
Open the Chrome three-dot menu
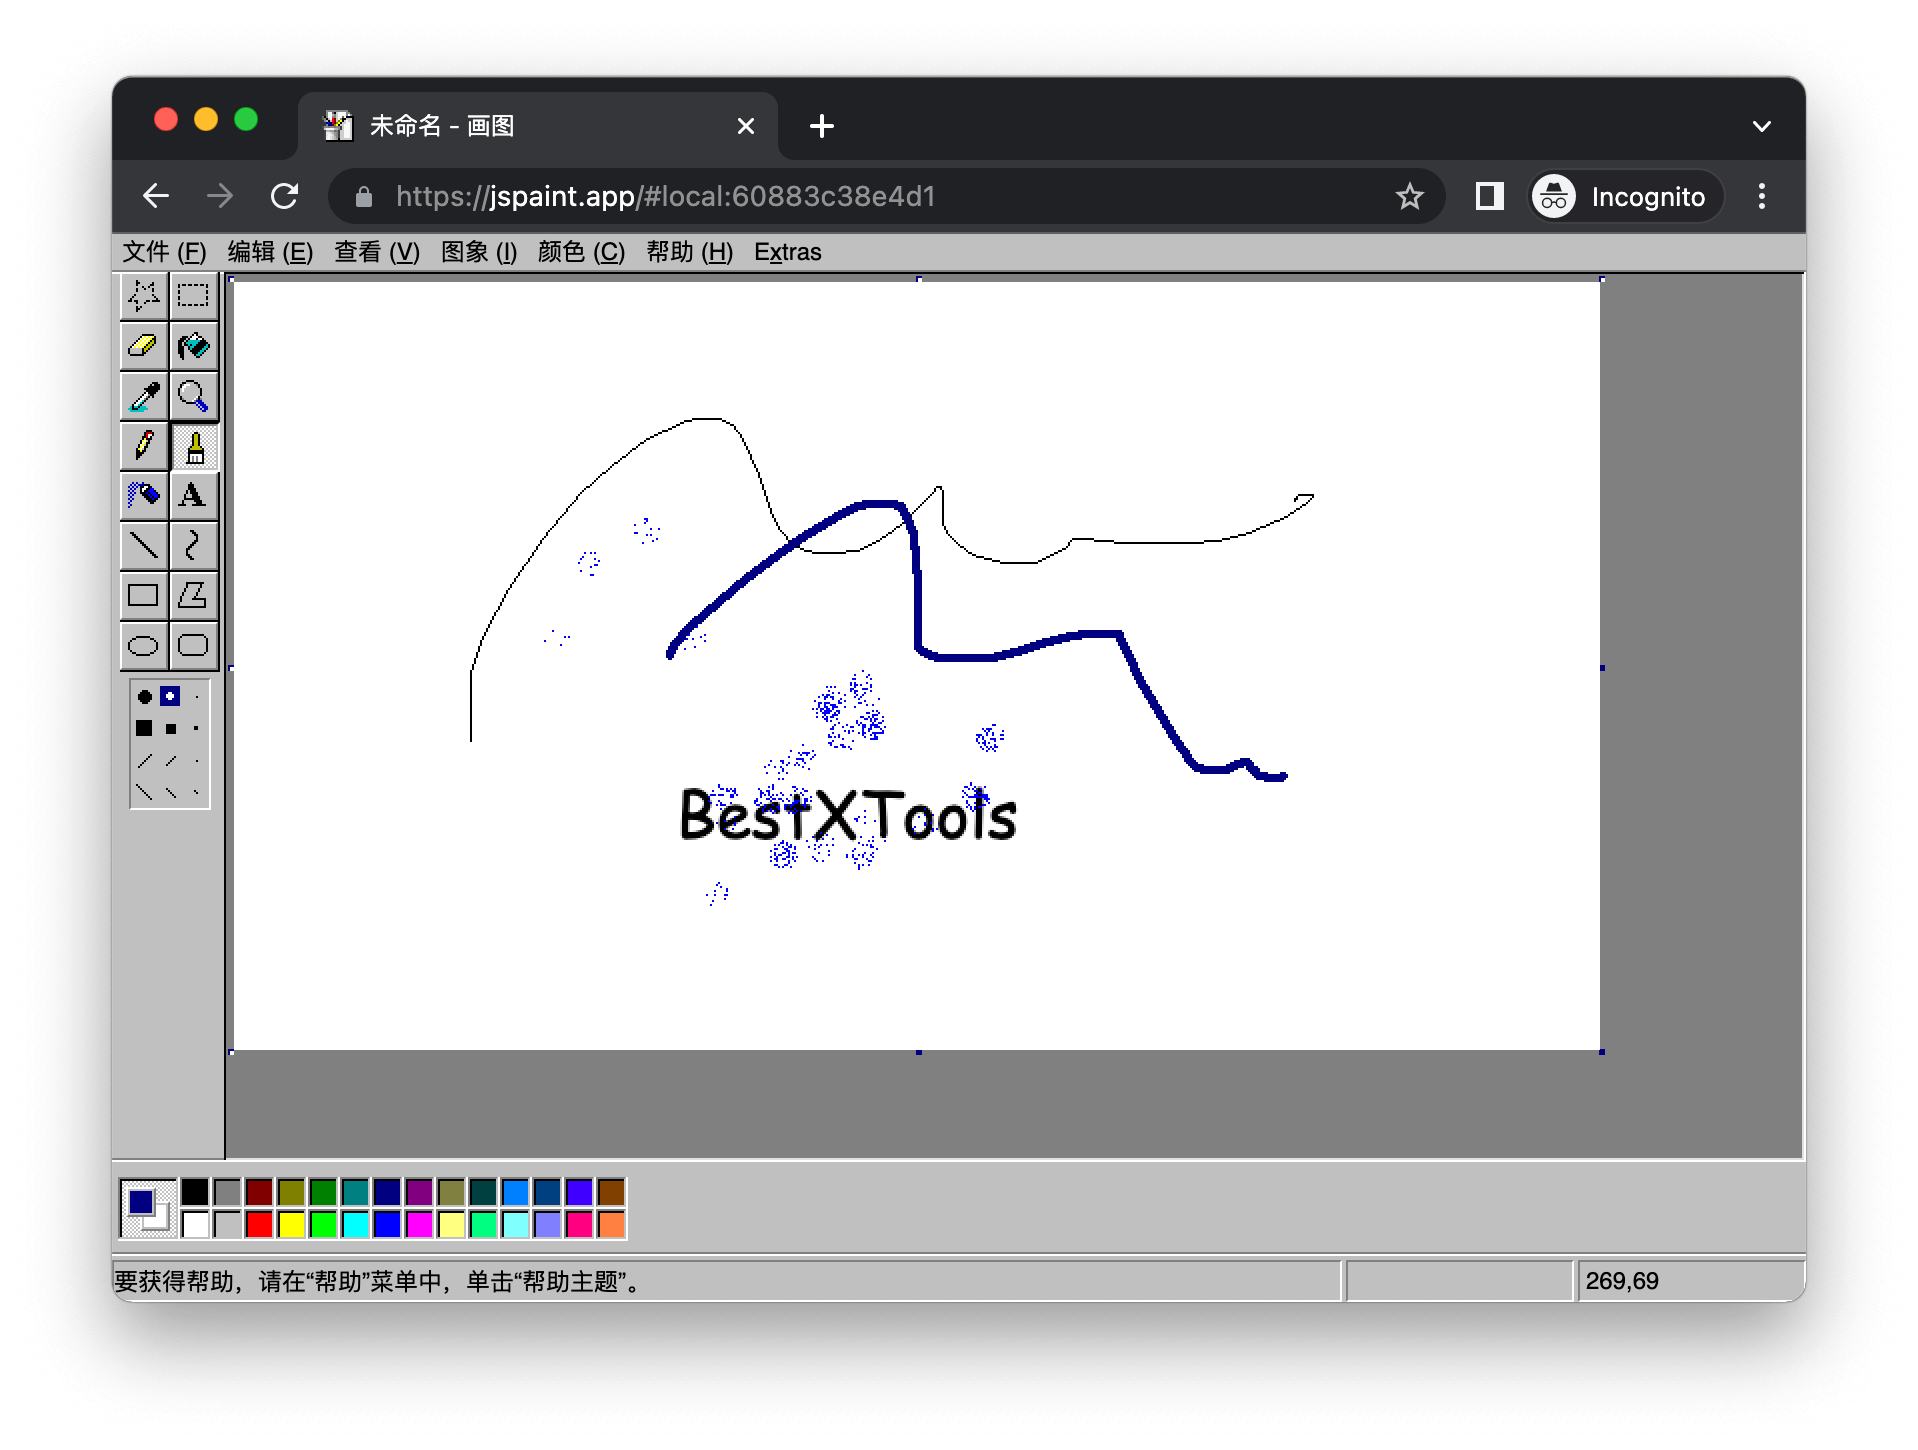pos(1762,196)
